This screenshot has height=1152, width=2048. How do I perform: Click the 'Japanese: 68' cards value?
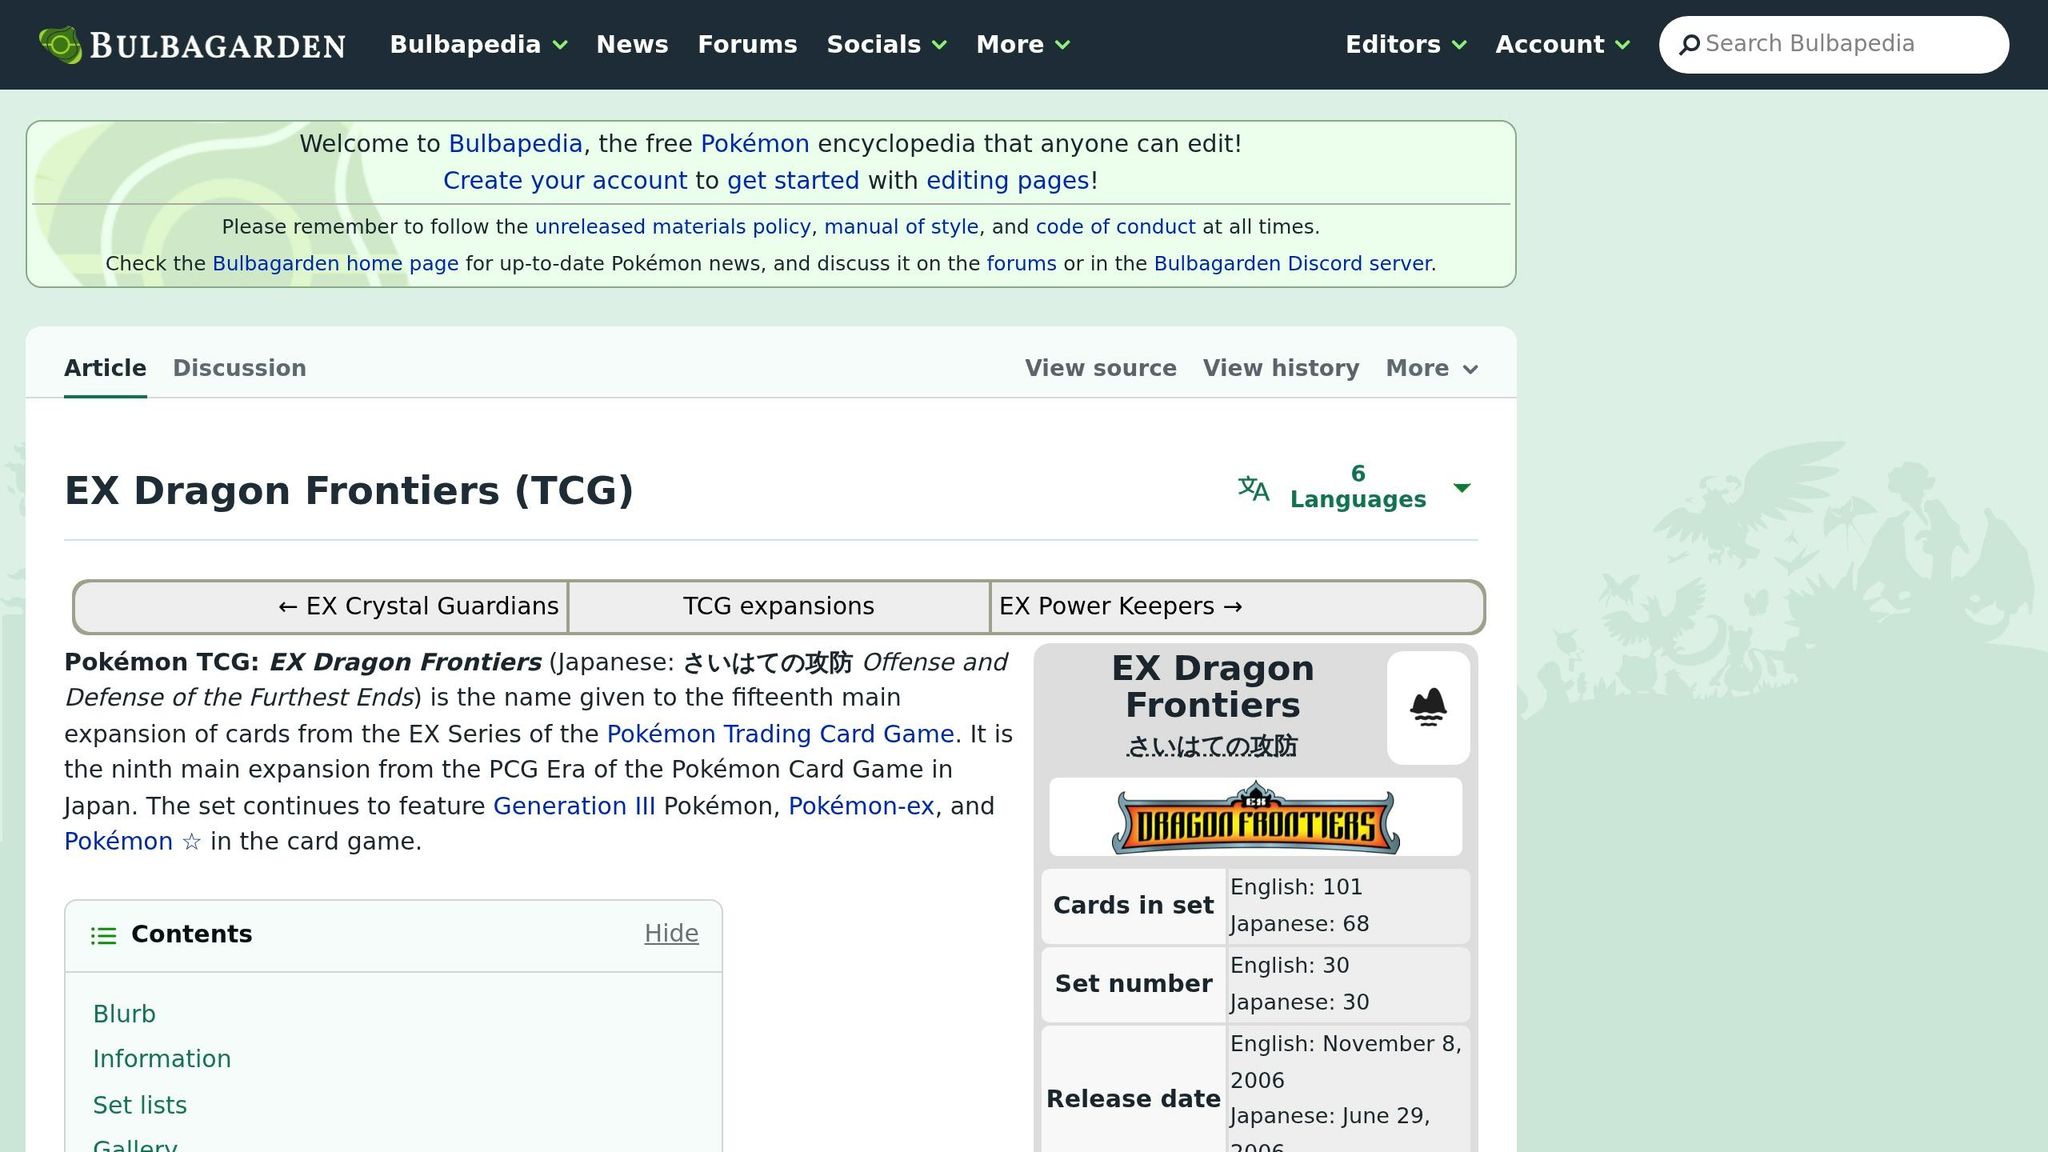[x=1299, y=924]
